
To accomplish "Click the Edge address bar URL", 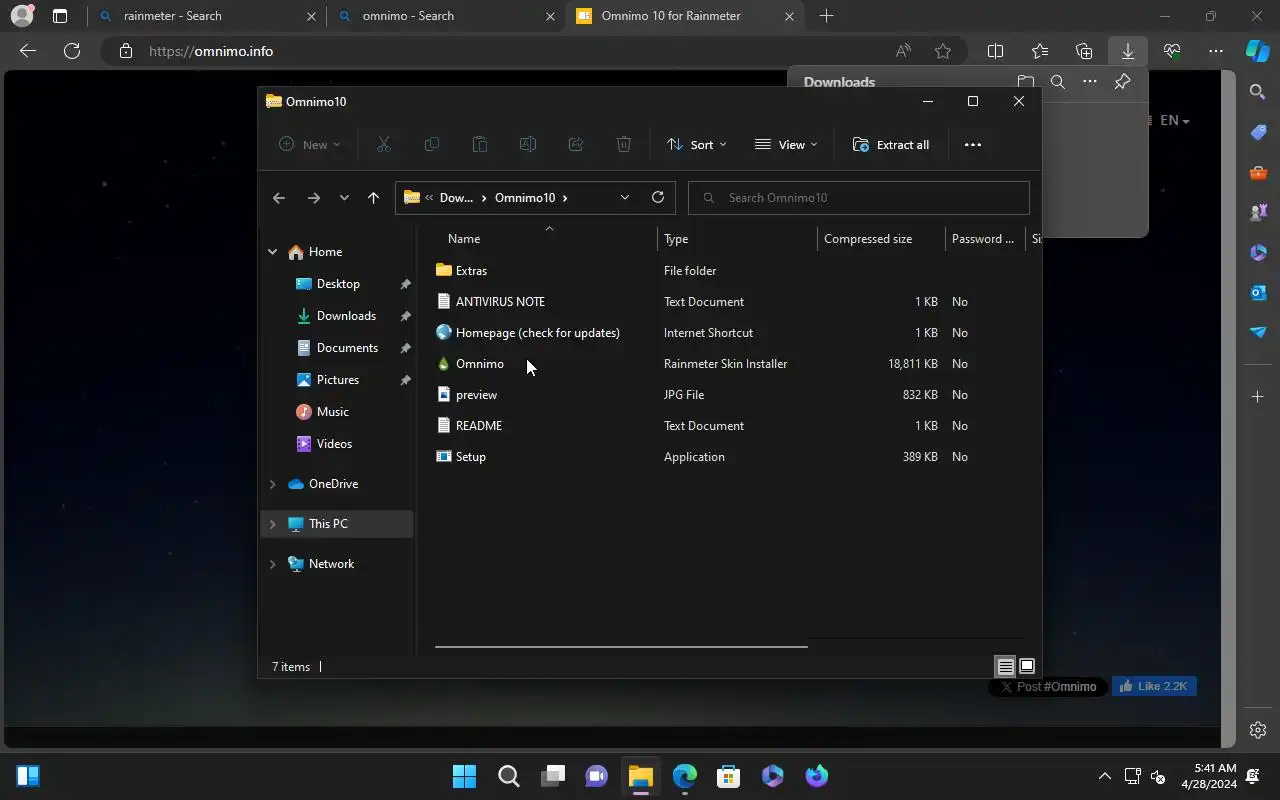I will click(x=211, y=51).
